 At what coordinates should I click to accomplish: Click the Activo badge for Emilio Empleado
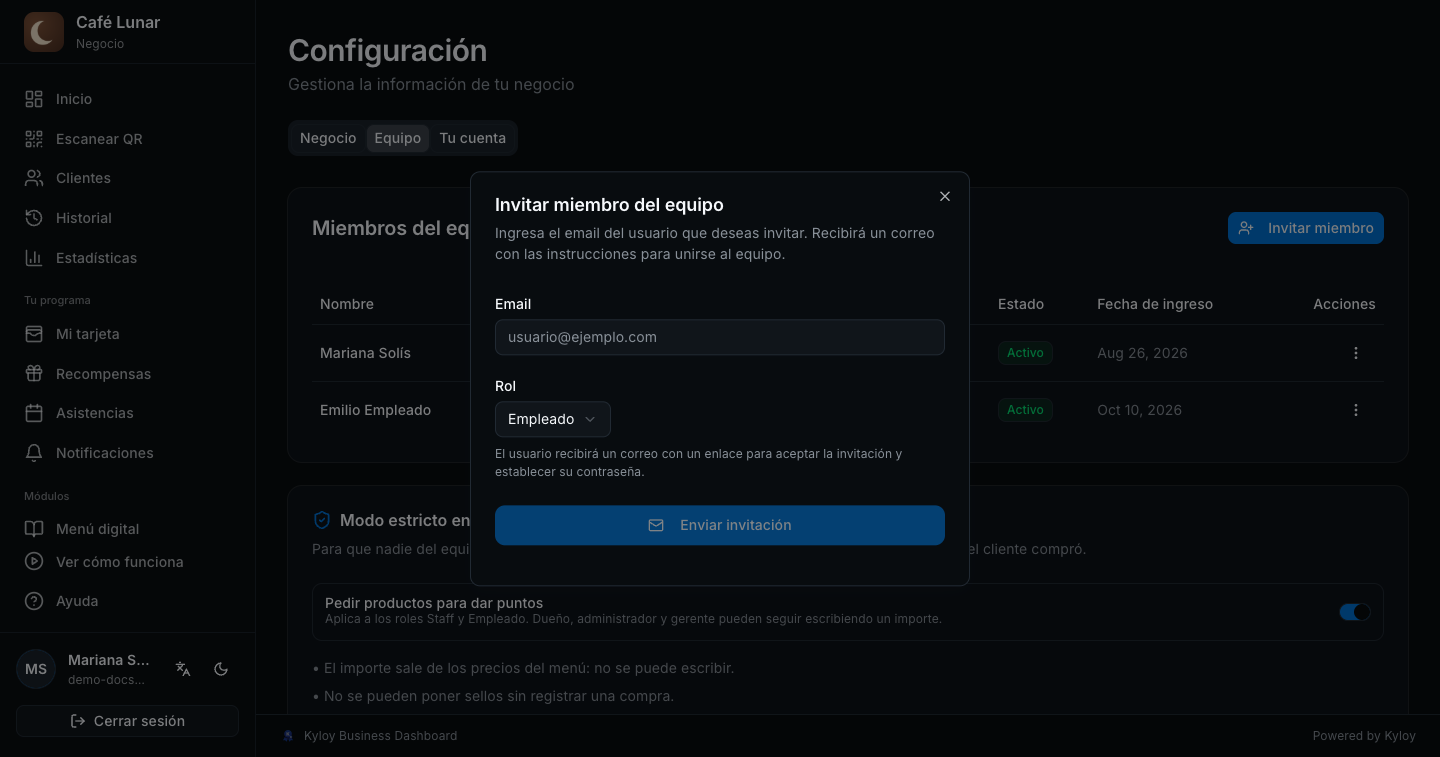[x=1025, y=410]
